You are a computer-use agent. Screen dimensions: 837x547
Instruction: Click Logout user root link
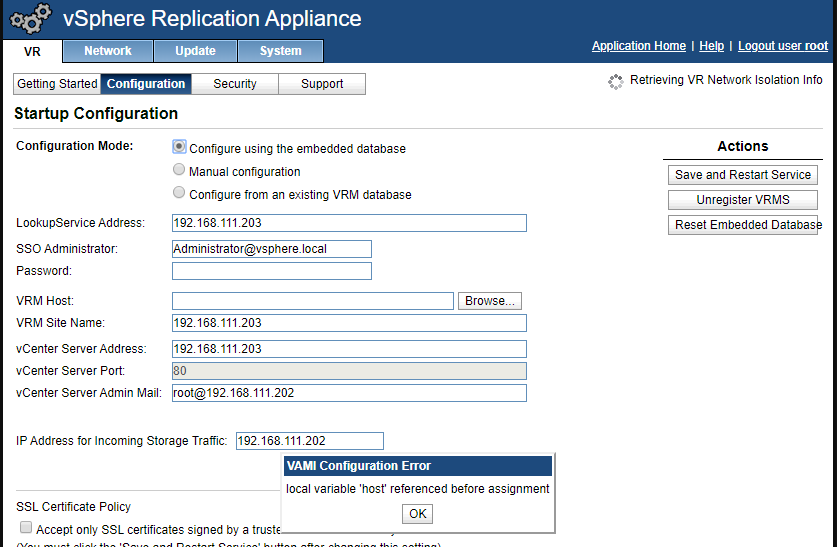783,46
